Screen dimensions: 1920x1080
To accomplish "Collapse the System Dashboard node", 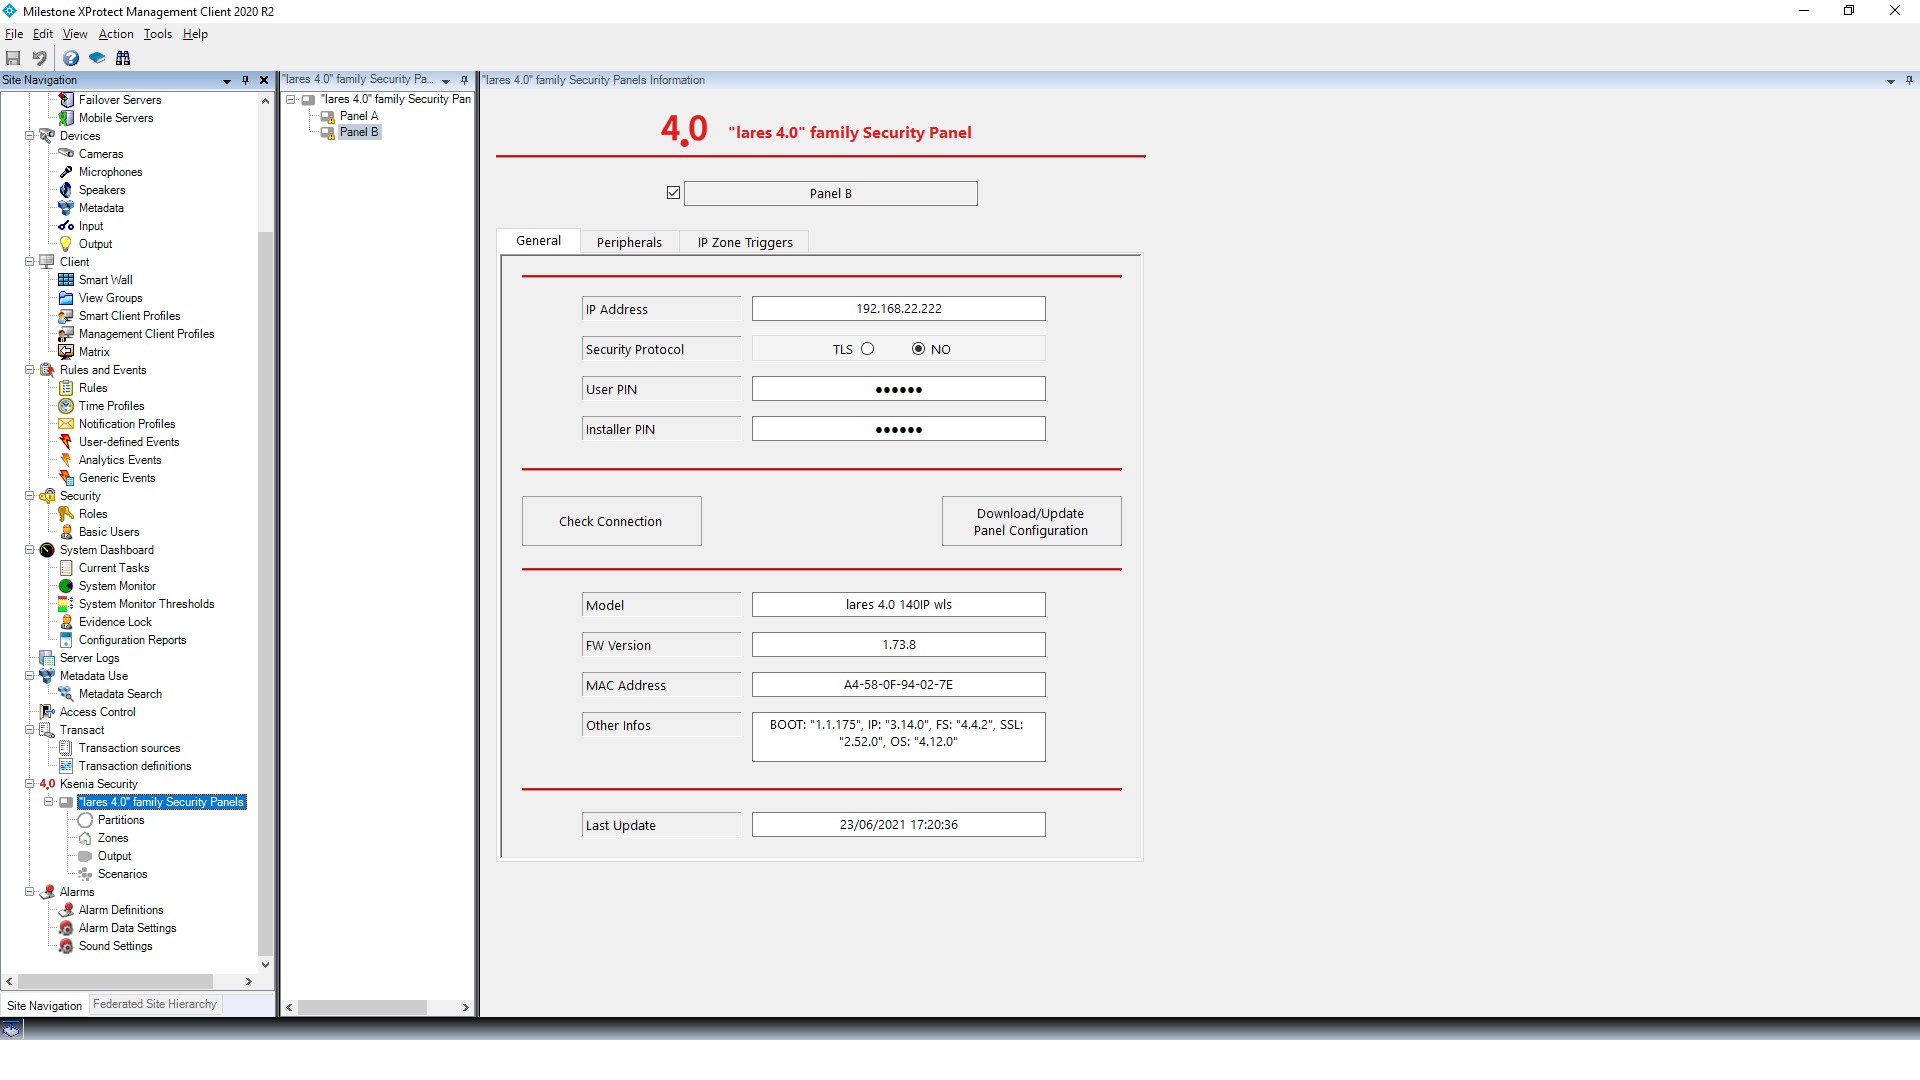I will pyautogui.click(x=29, y=550).
